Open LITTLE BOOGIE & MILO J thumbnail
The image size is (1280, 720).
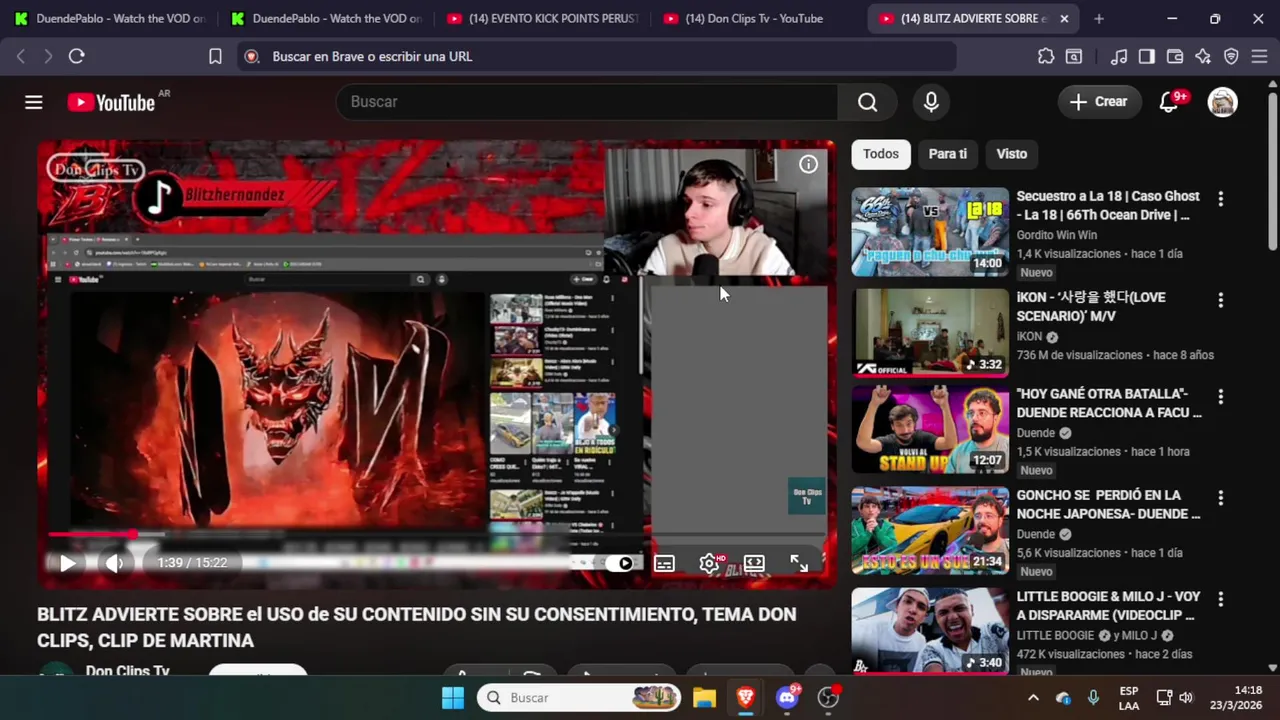click(930, 630)
